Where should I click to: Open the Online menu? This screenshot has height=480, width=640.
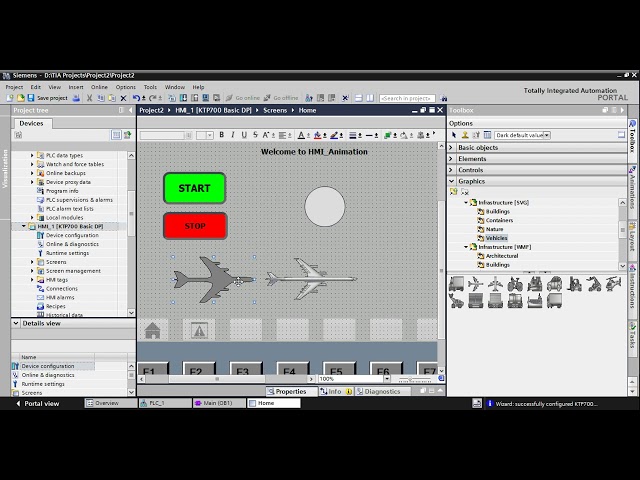pos(99,87)
